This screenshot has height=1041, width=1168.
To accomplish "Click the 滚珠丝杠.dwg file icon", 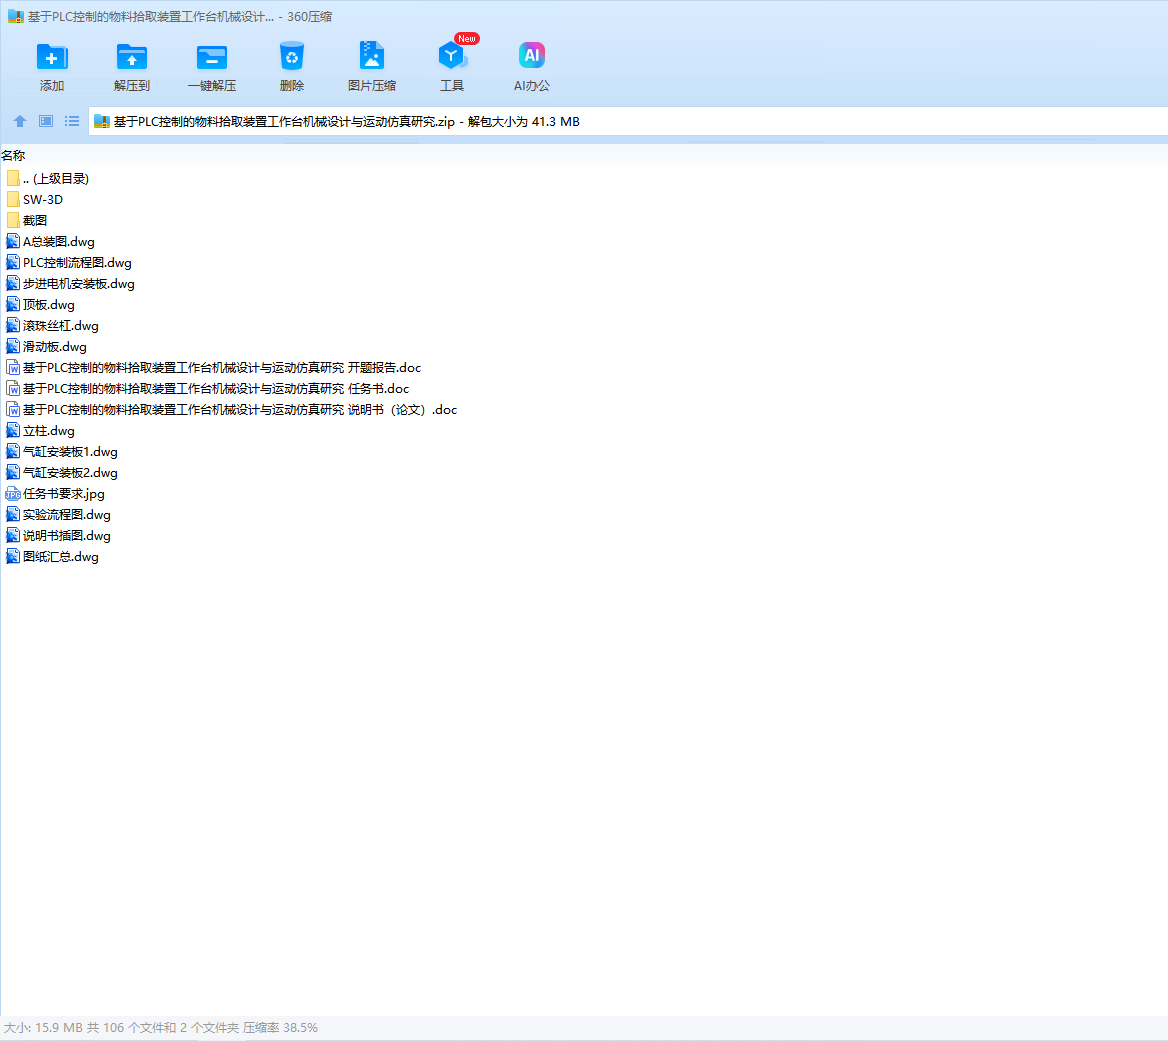I will click(13, 325).
